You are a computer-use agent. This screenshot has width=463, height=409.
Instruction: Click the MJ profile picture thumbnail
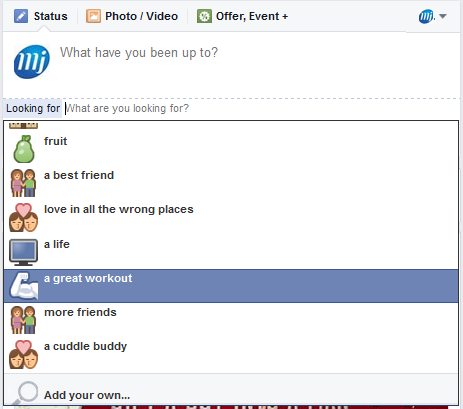pyautogui.click(x=32, y=62)
